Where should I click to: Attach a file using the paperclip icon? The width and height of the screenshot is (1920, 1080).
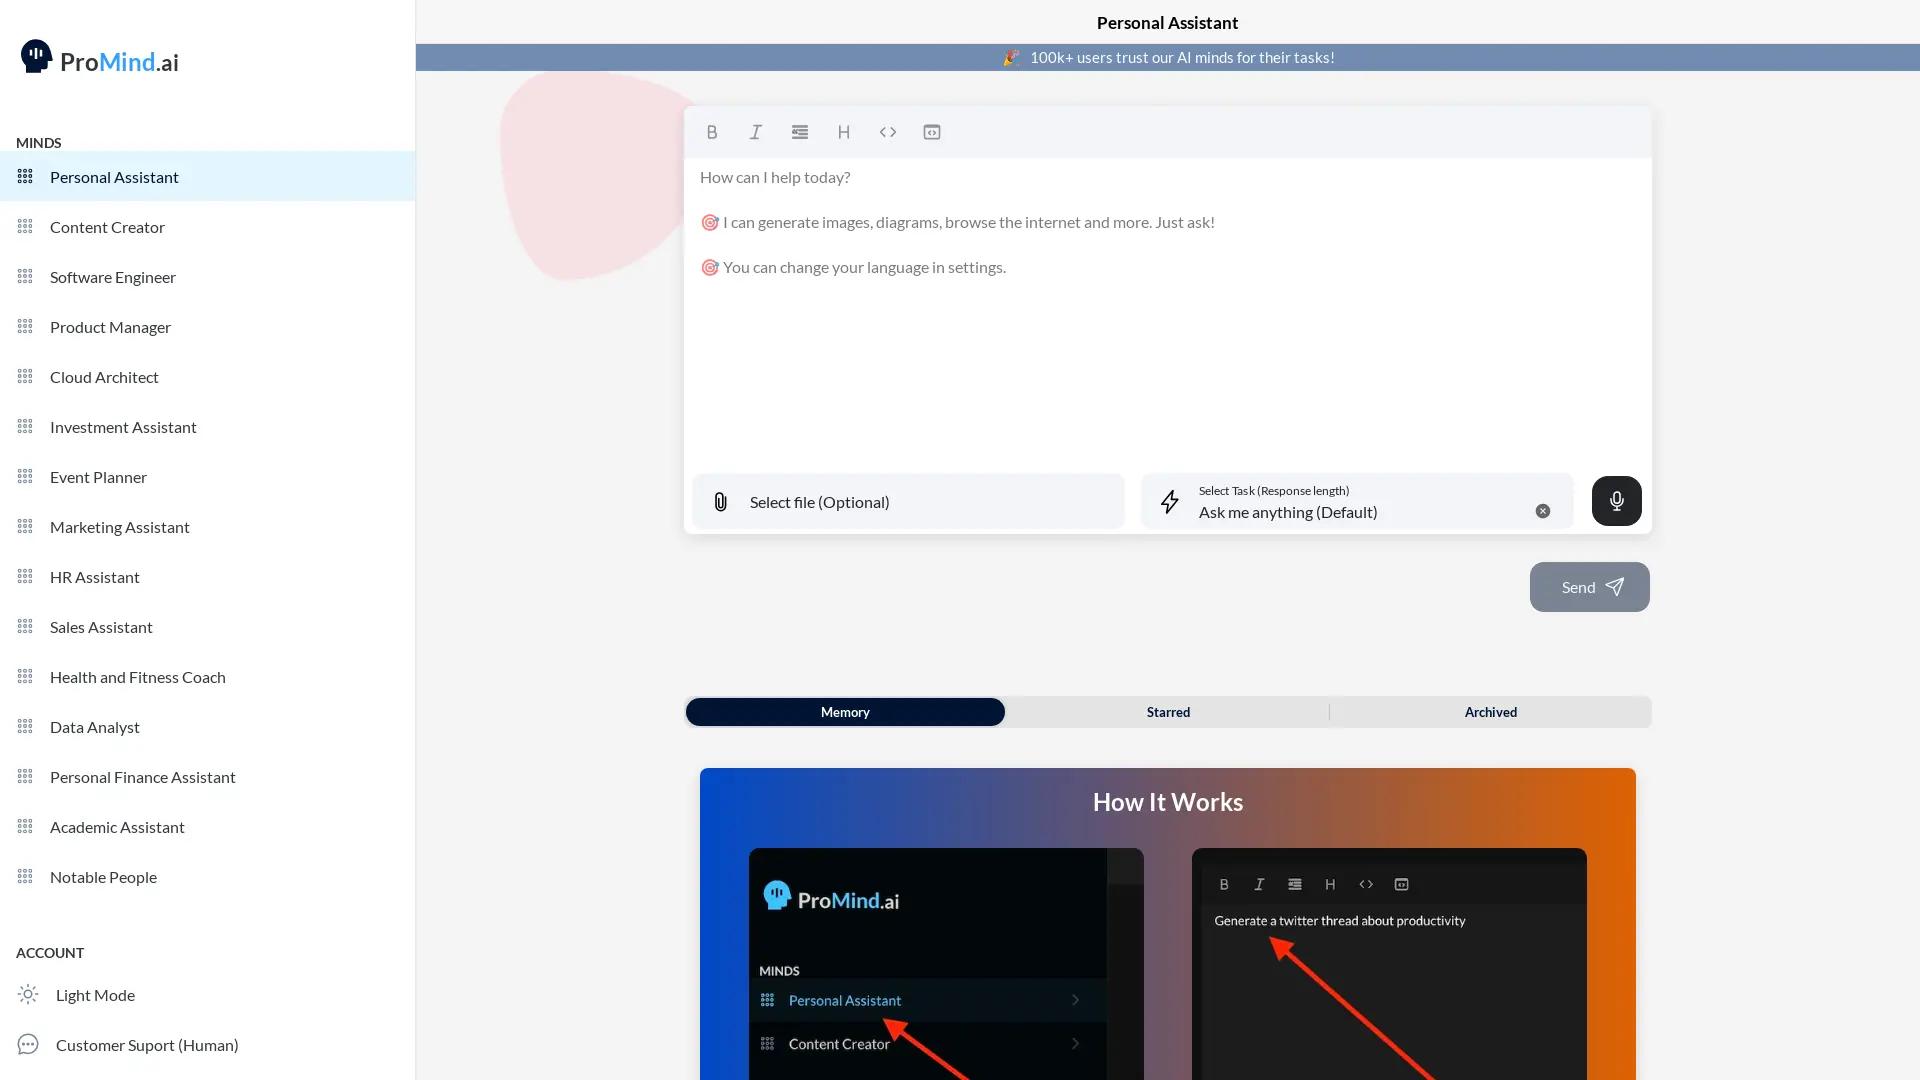pyautogui.click(x=719, y=501)
